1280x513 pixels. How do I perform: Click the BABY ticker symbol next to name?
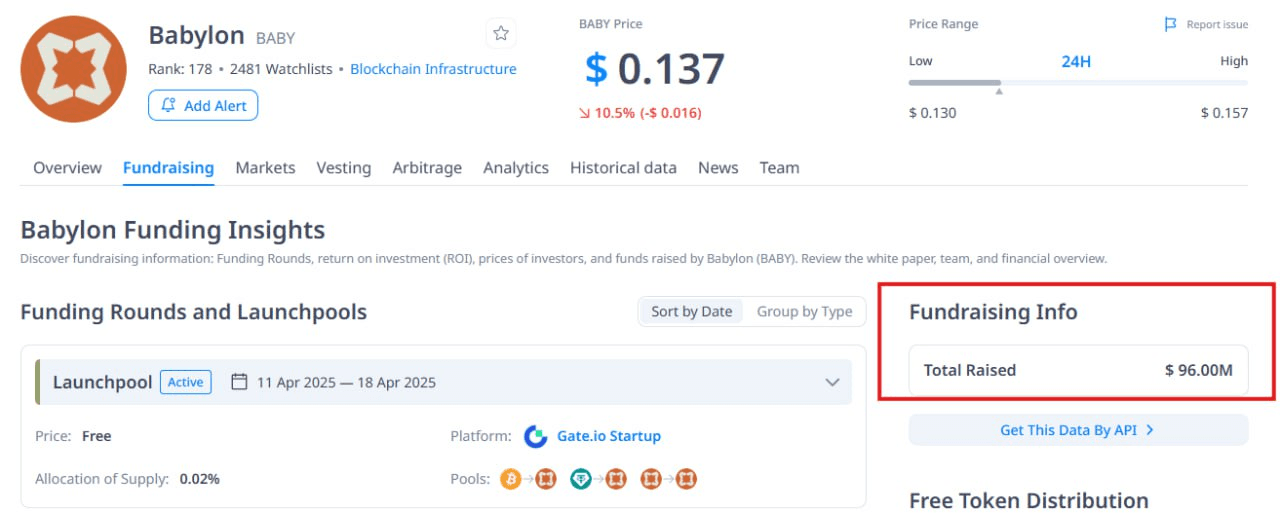[276, 38]
